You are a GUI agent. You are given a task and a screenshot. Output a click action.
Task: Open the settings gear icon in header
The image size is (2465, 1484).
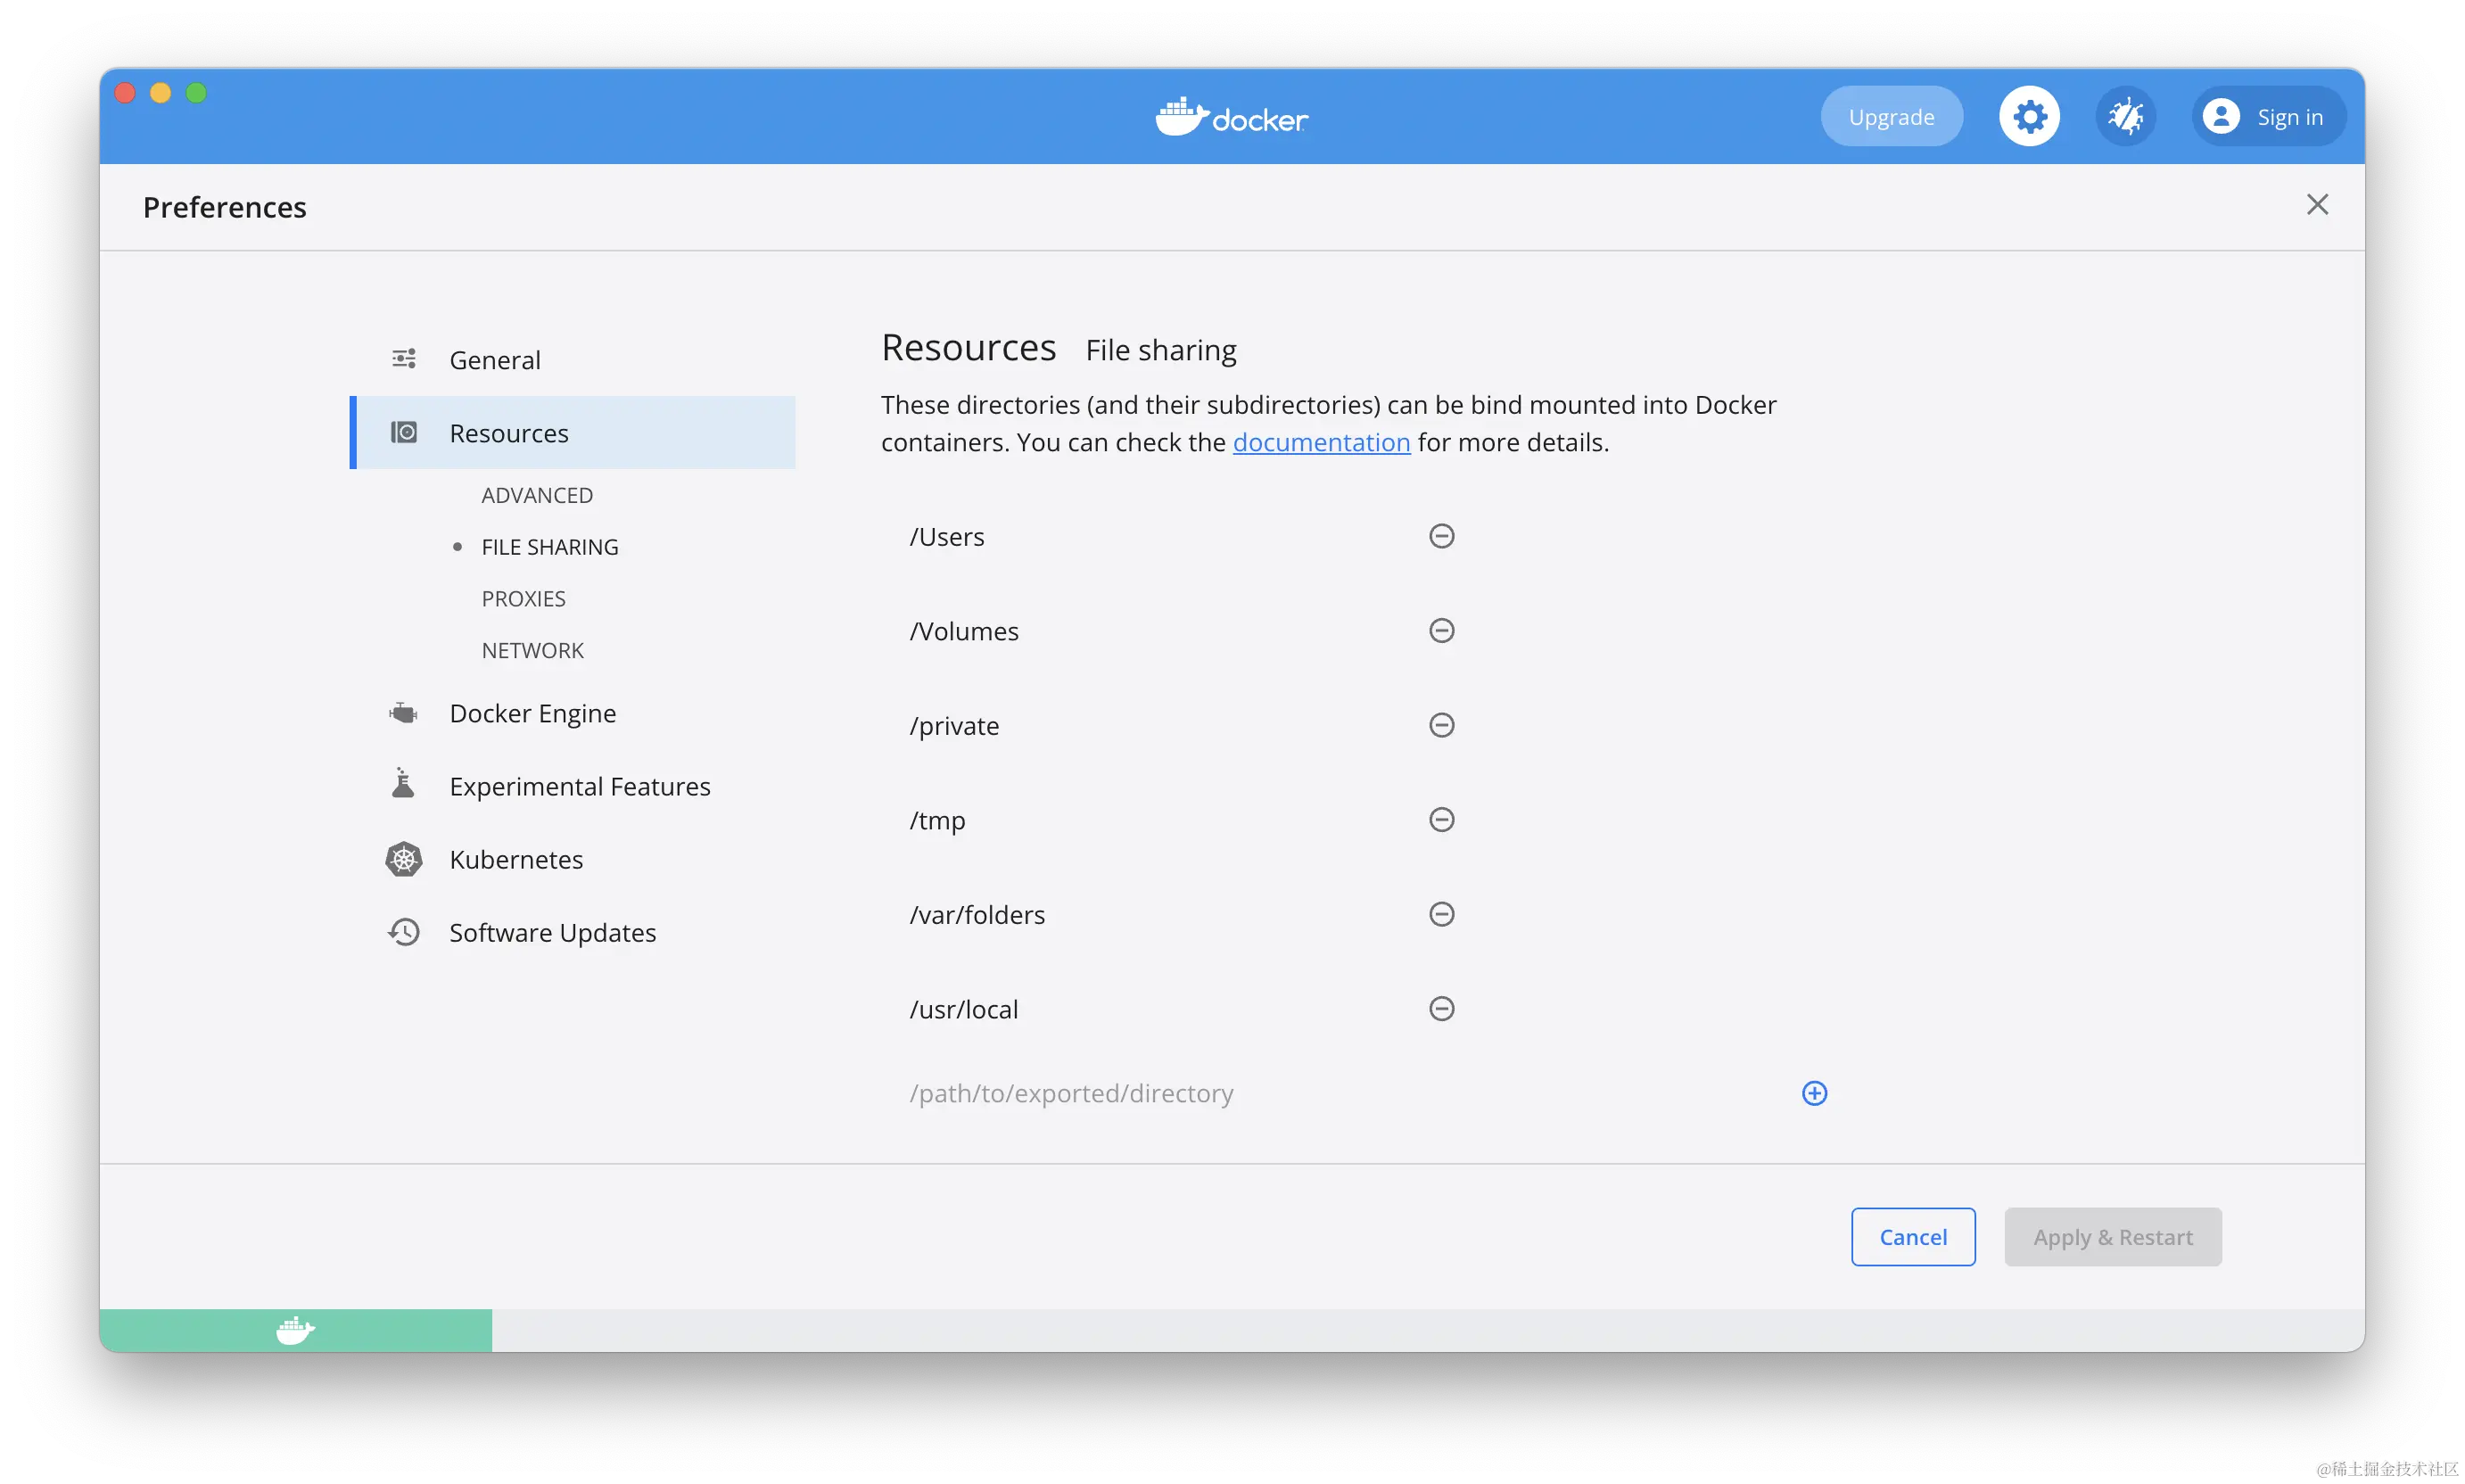click(x=2029, y=117)
